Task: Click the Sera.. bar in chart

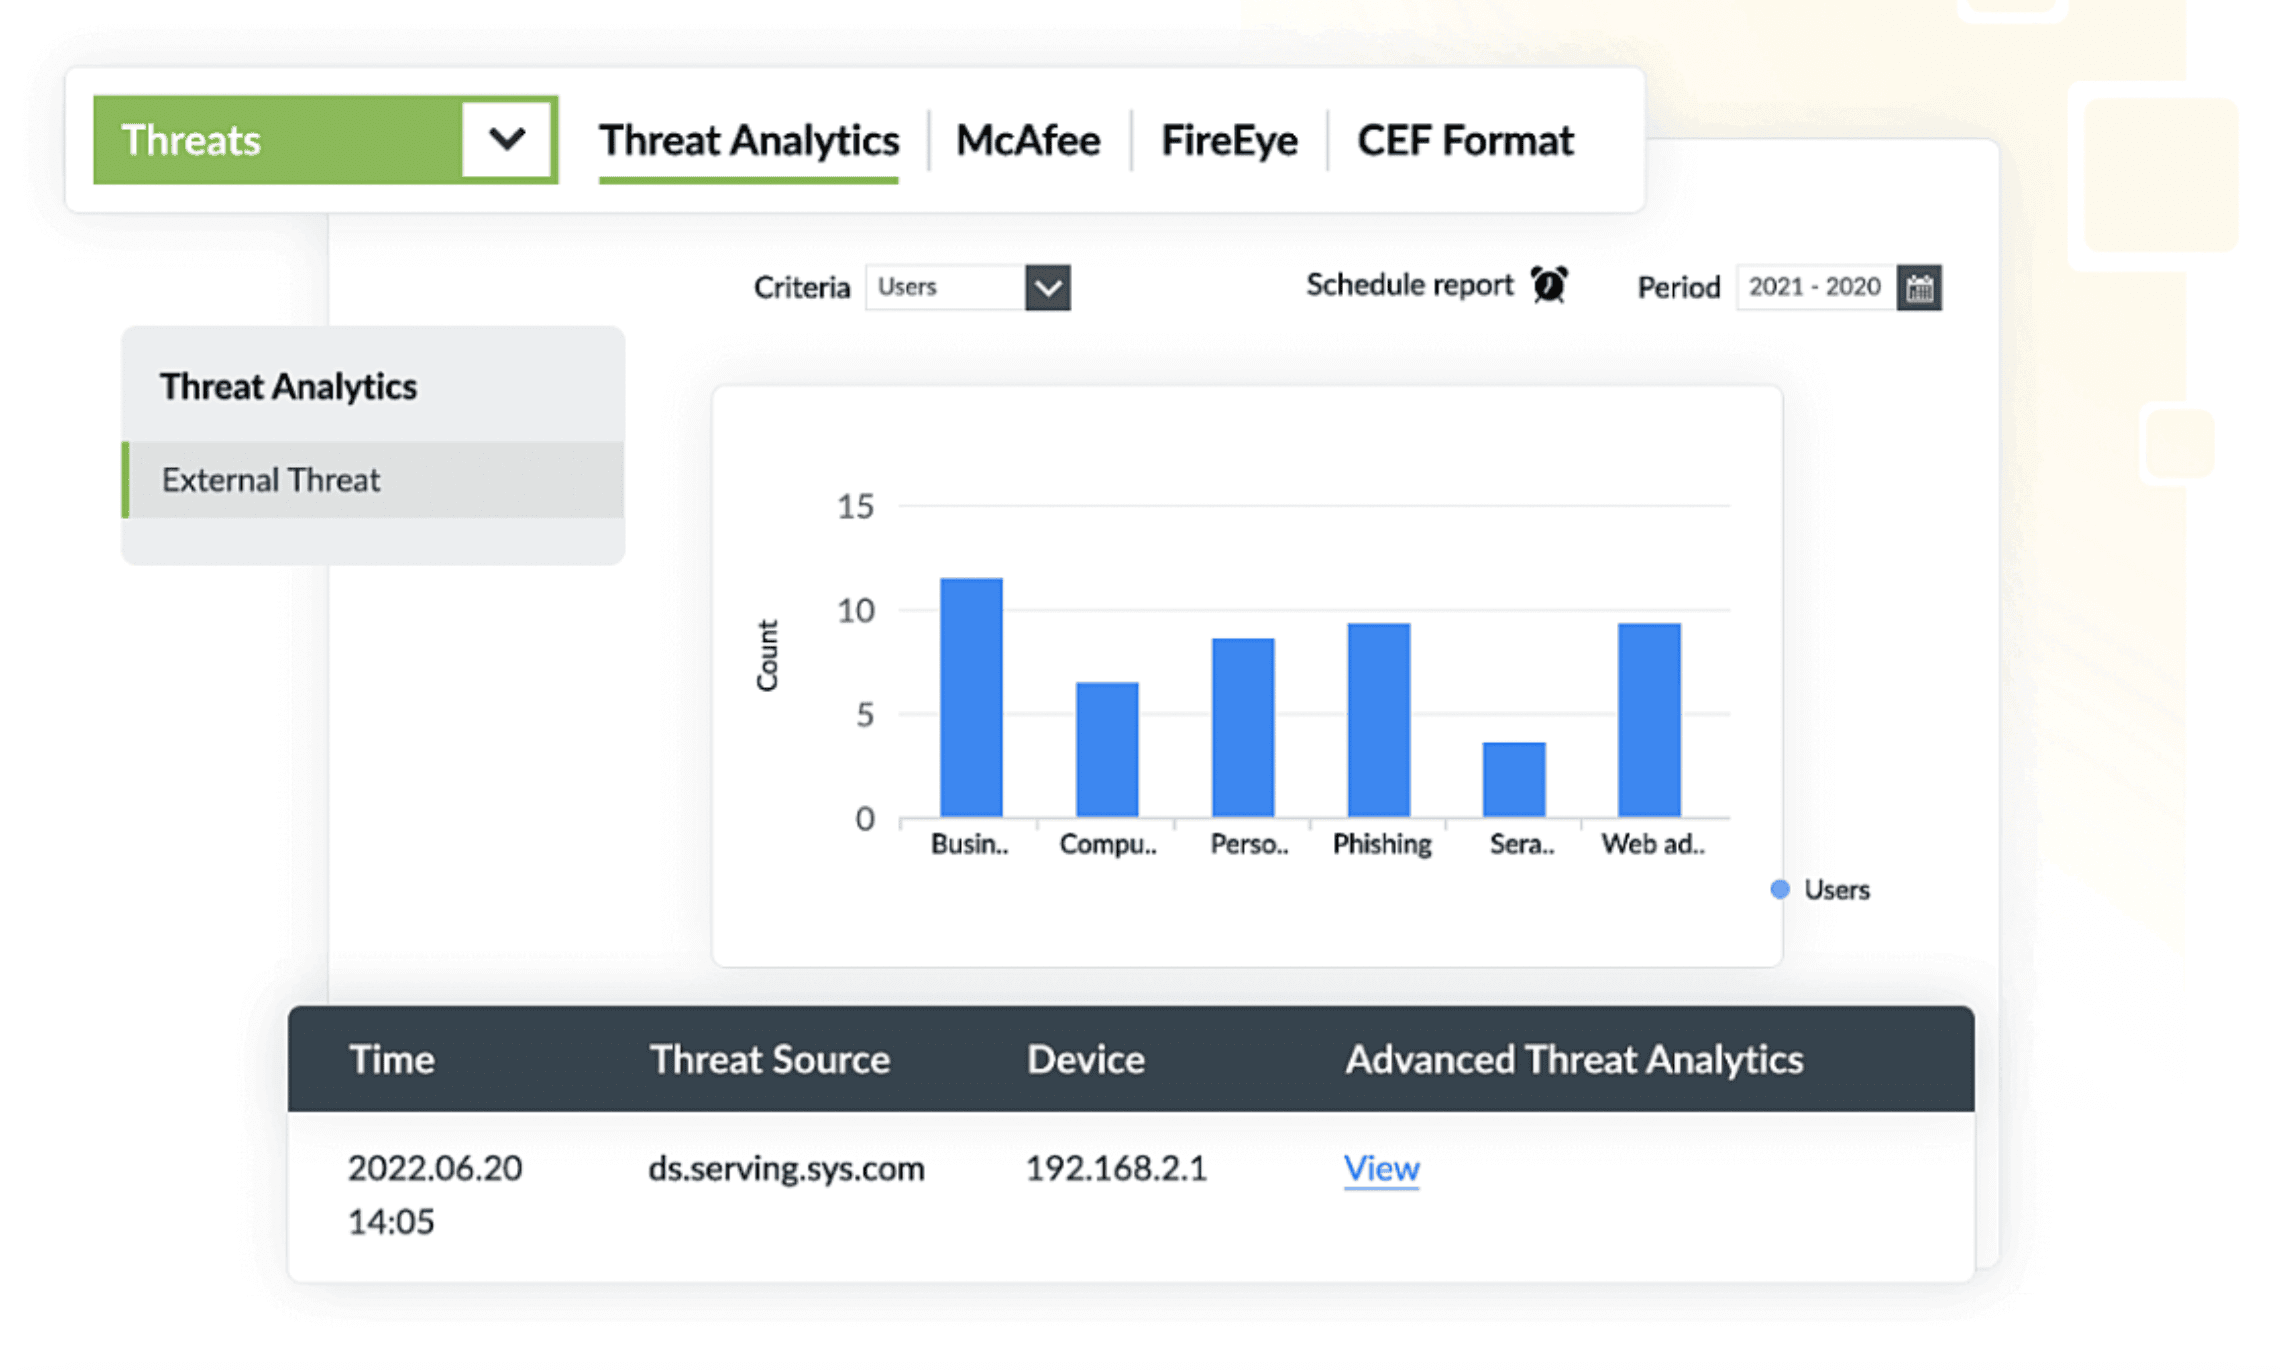Action: click(1513, 779)
